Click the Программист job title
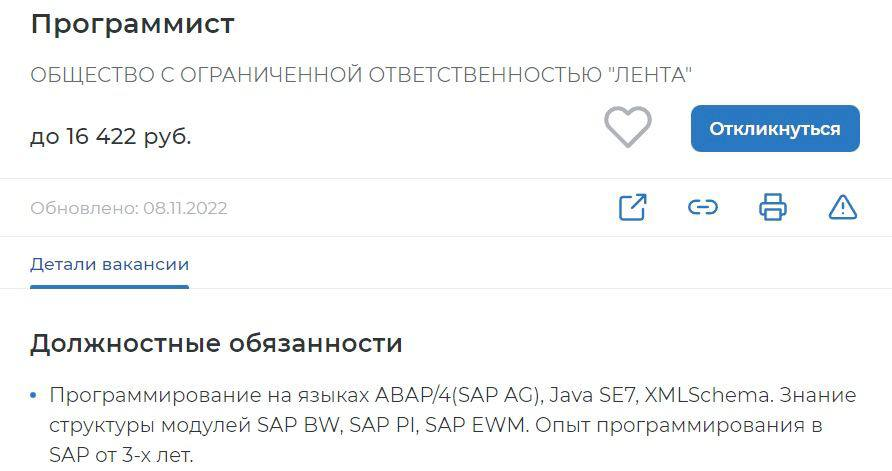Image resolution: width=892 pixels, height=471 pixels. [132, 24]
